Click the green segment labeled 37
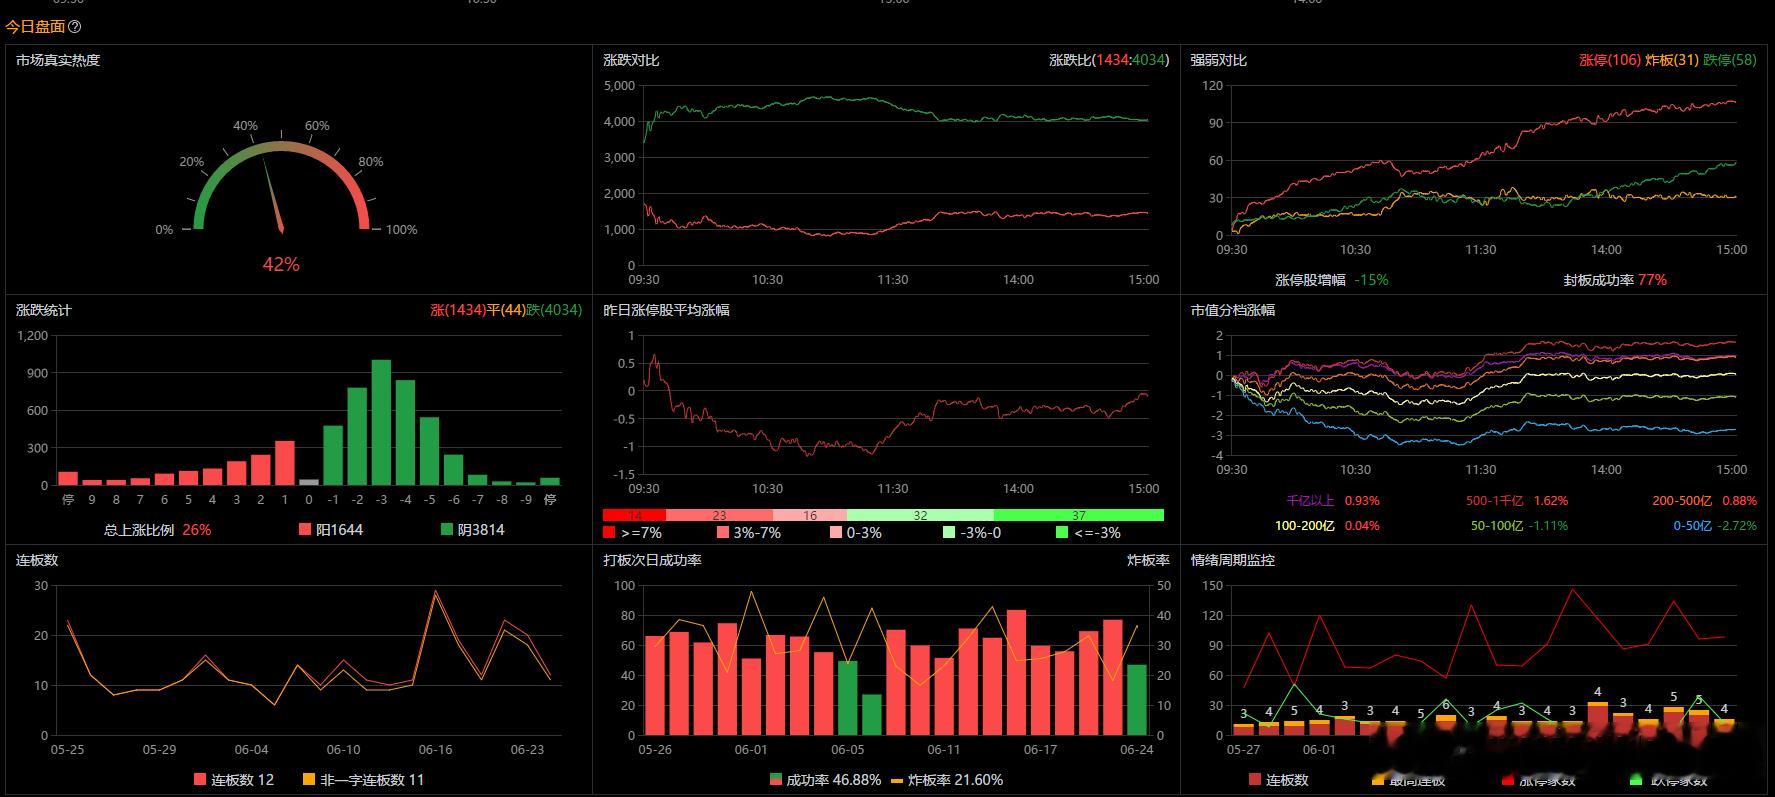Image resolution: width=1775 pixels, height=797 pixels. pos(1079,515)
